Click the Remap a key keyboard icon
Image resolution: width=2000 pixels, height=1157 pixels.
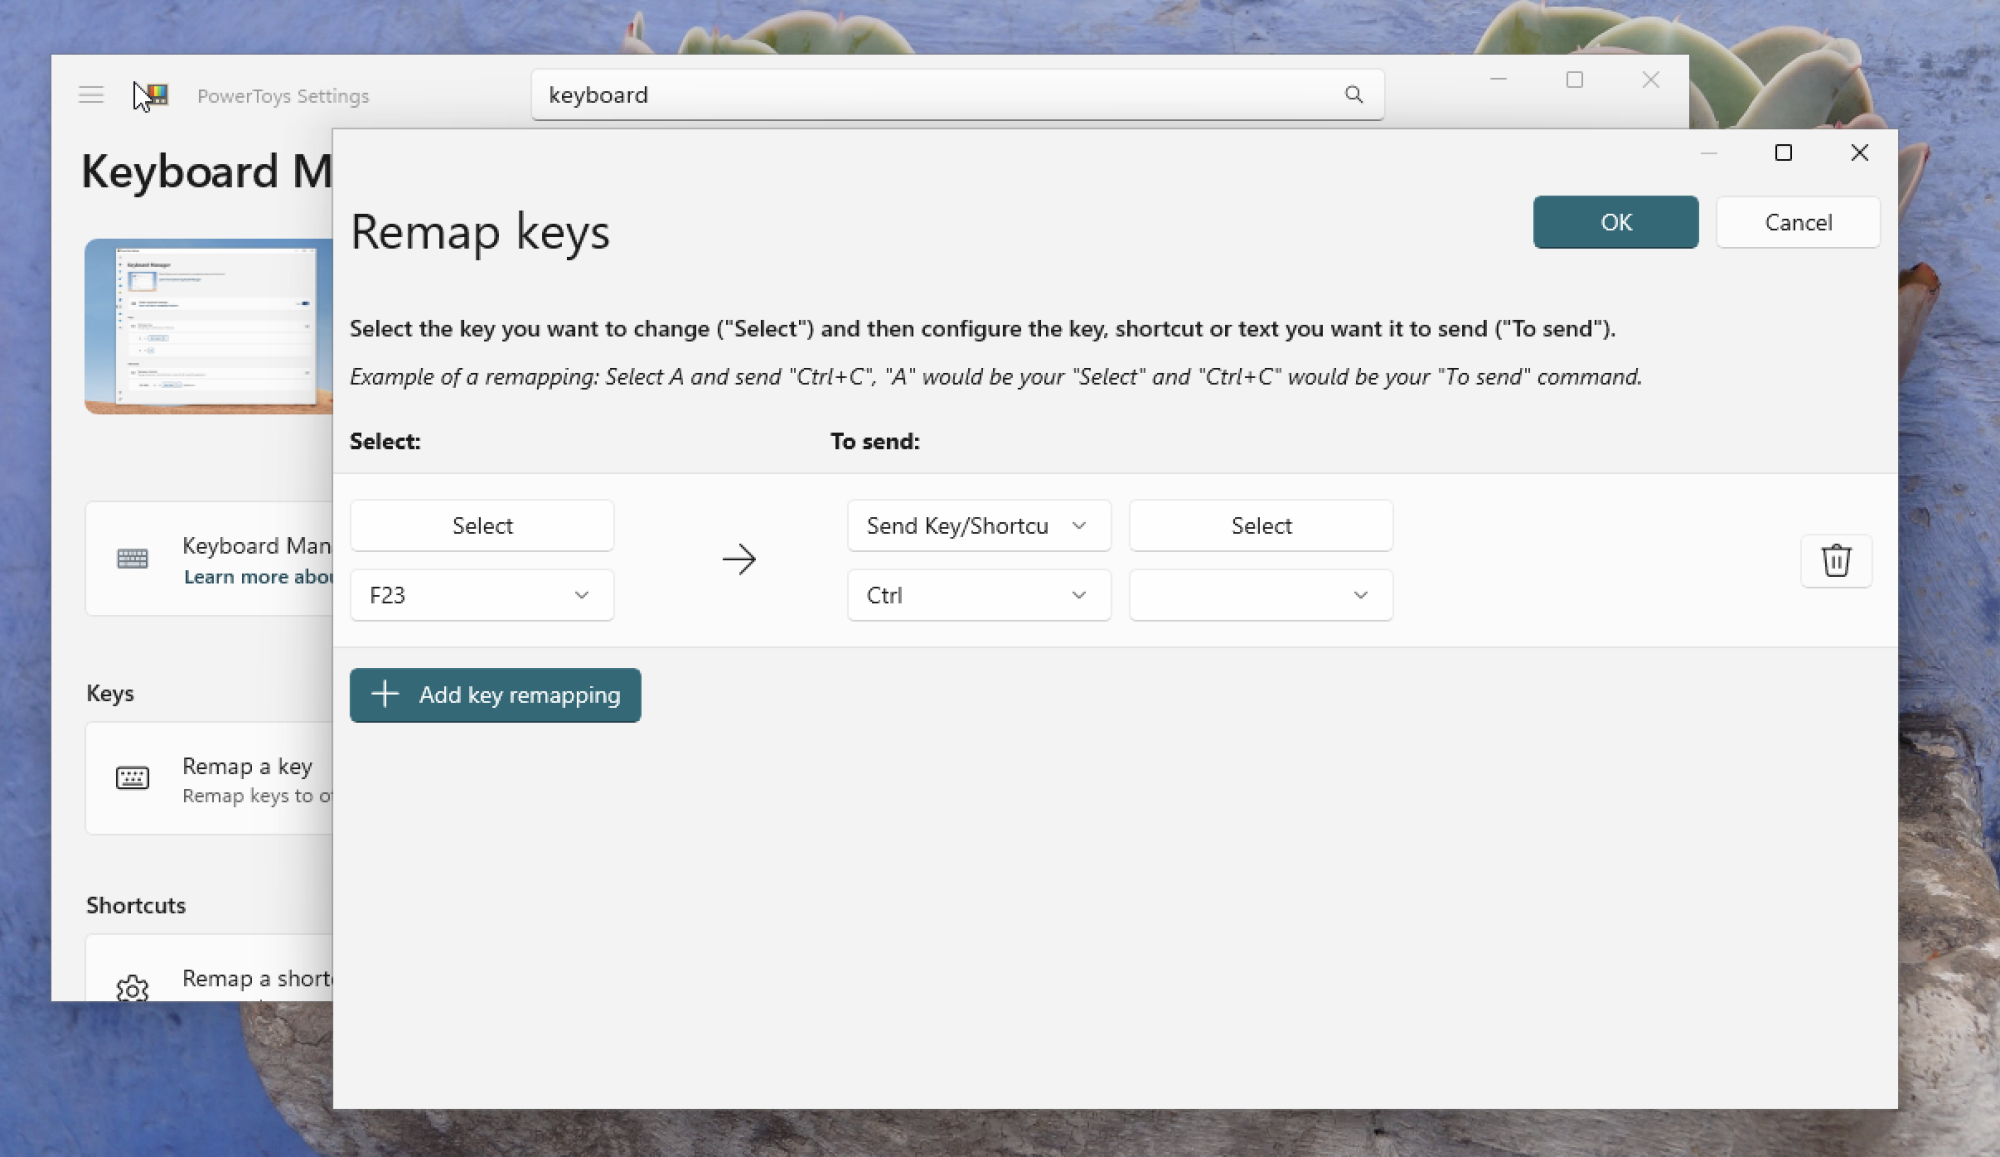point(132,778)
